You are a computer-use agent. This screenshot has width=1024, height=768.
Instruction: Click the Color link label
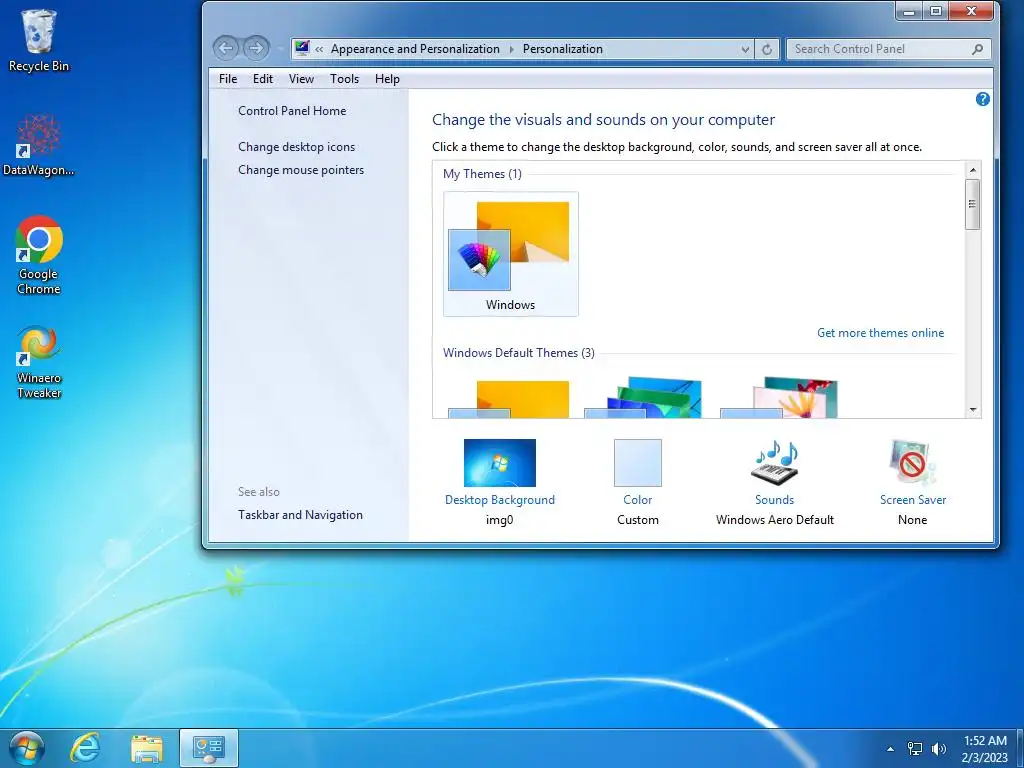click(x=637, y=500)
